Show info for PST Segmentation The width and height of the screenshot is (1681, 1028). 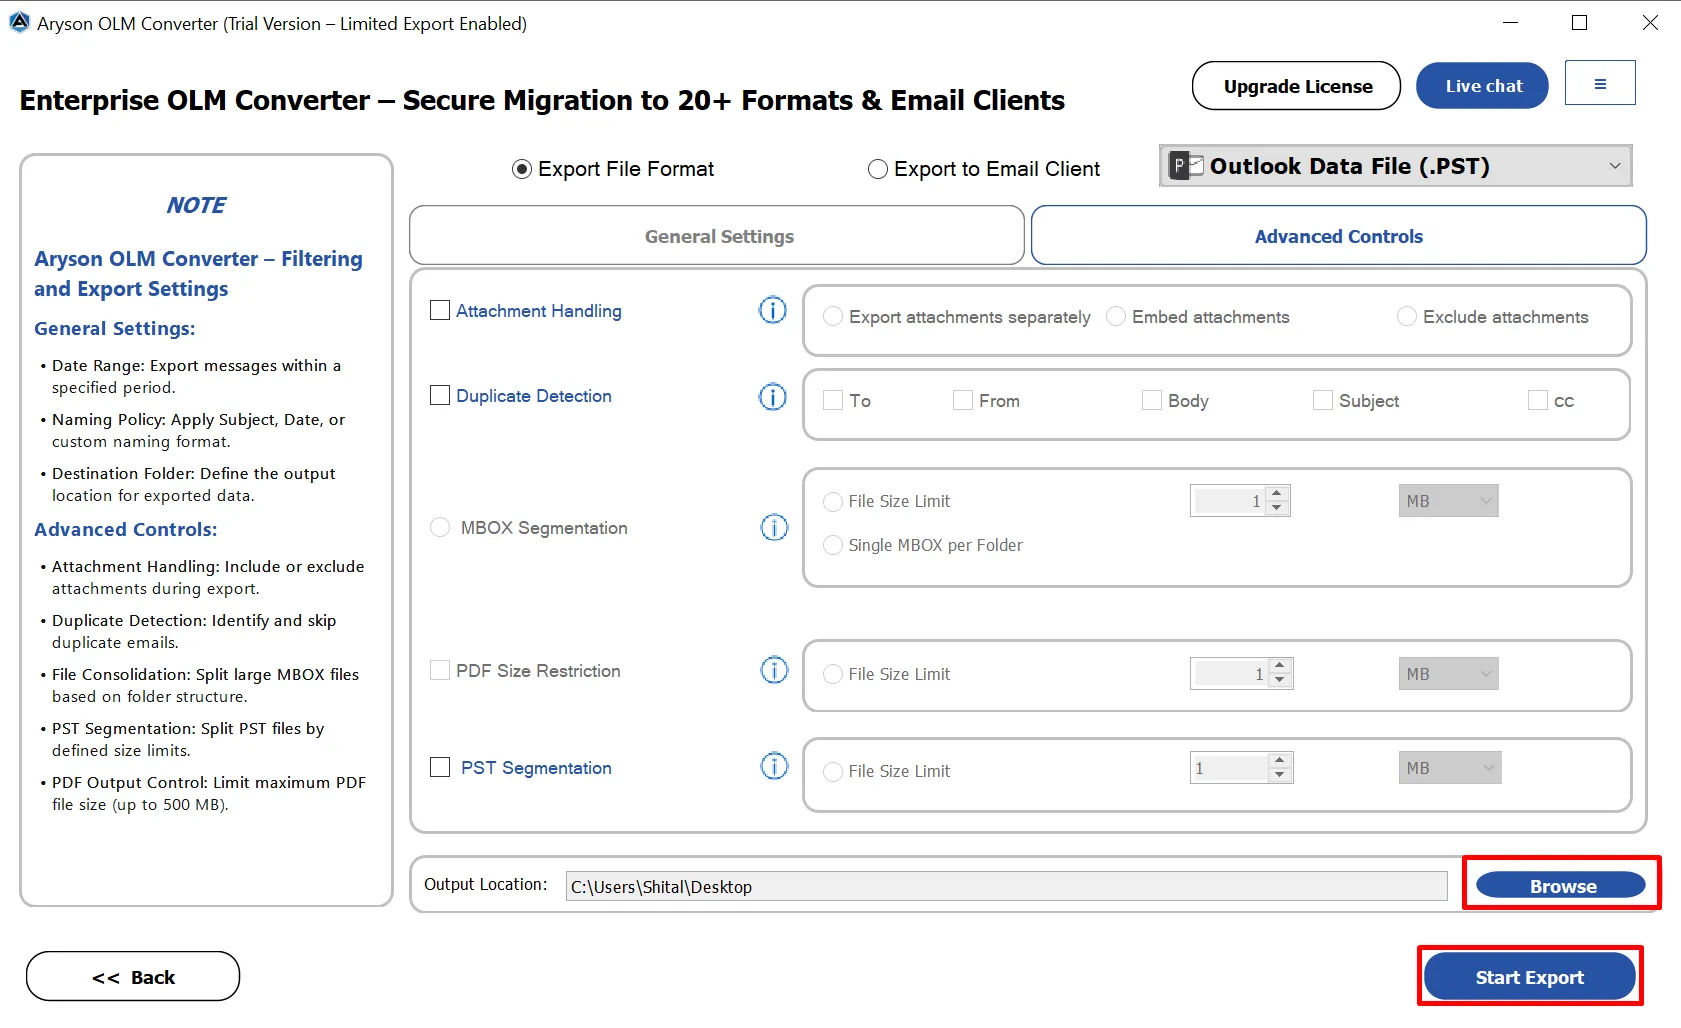774,767
